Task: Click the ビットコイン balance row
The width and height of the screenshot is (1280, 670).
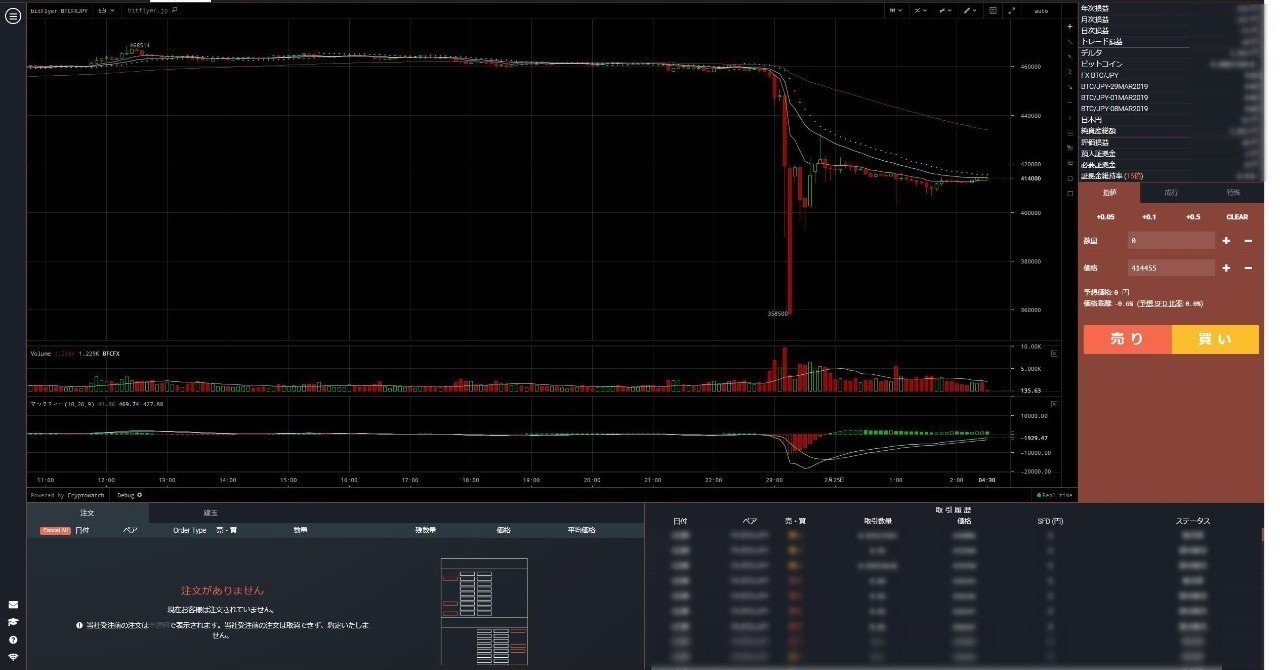Action: (1170, 64)
